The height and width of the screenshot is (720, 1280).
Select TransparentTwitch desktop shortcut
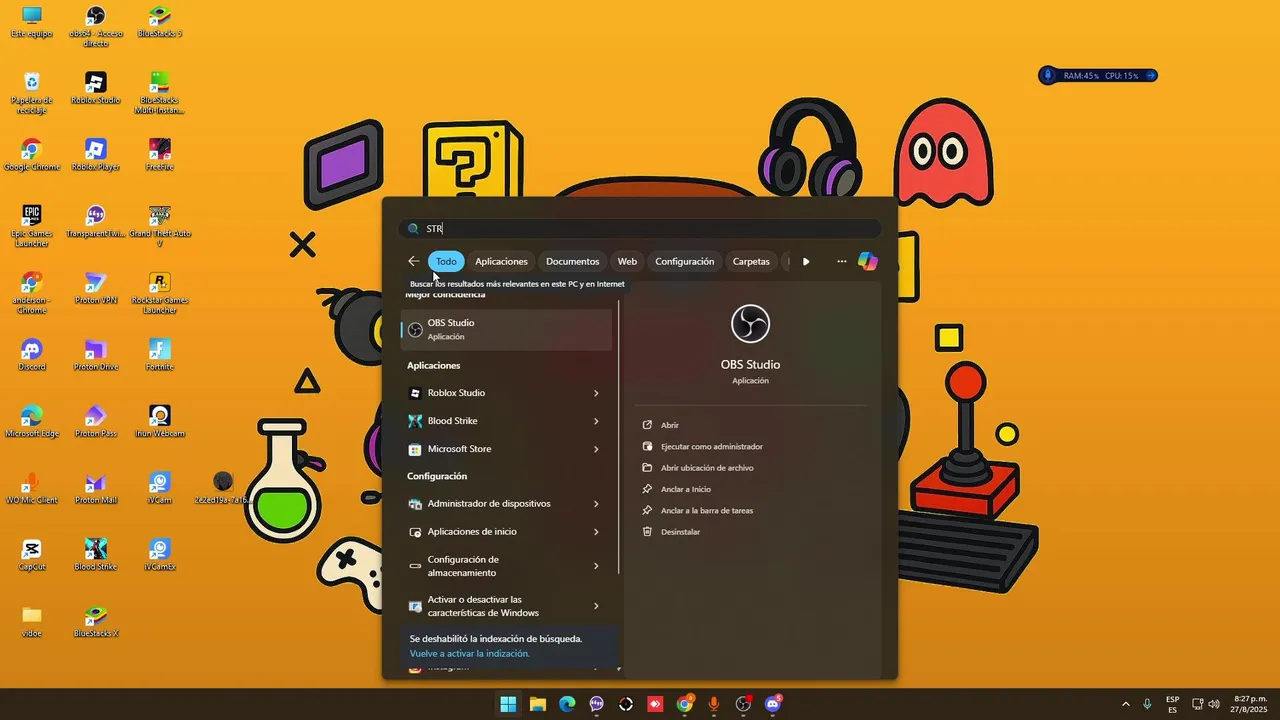[95, 222]
